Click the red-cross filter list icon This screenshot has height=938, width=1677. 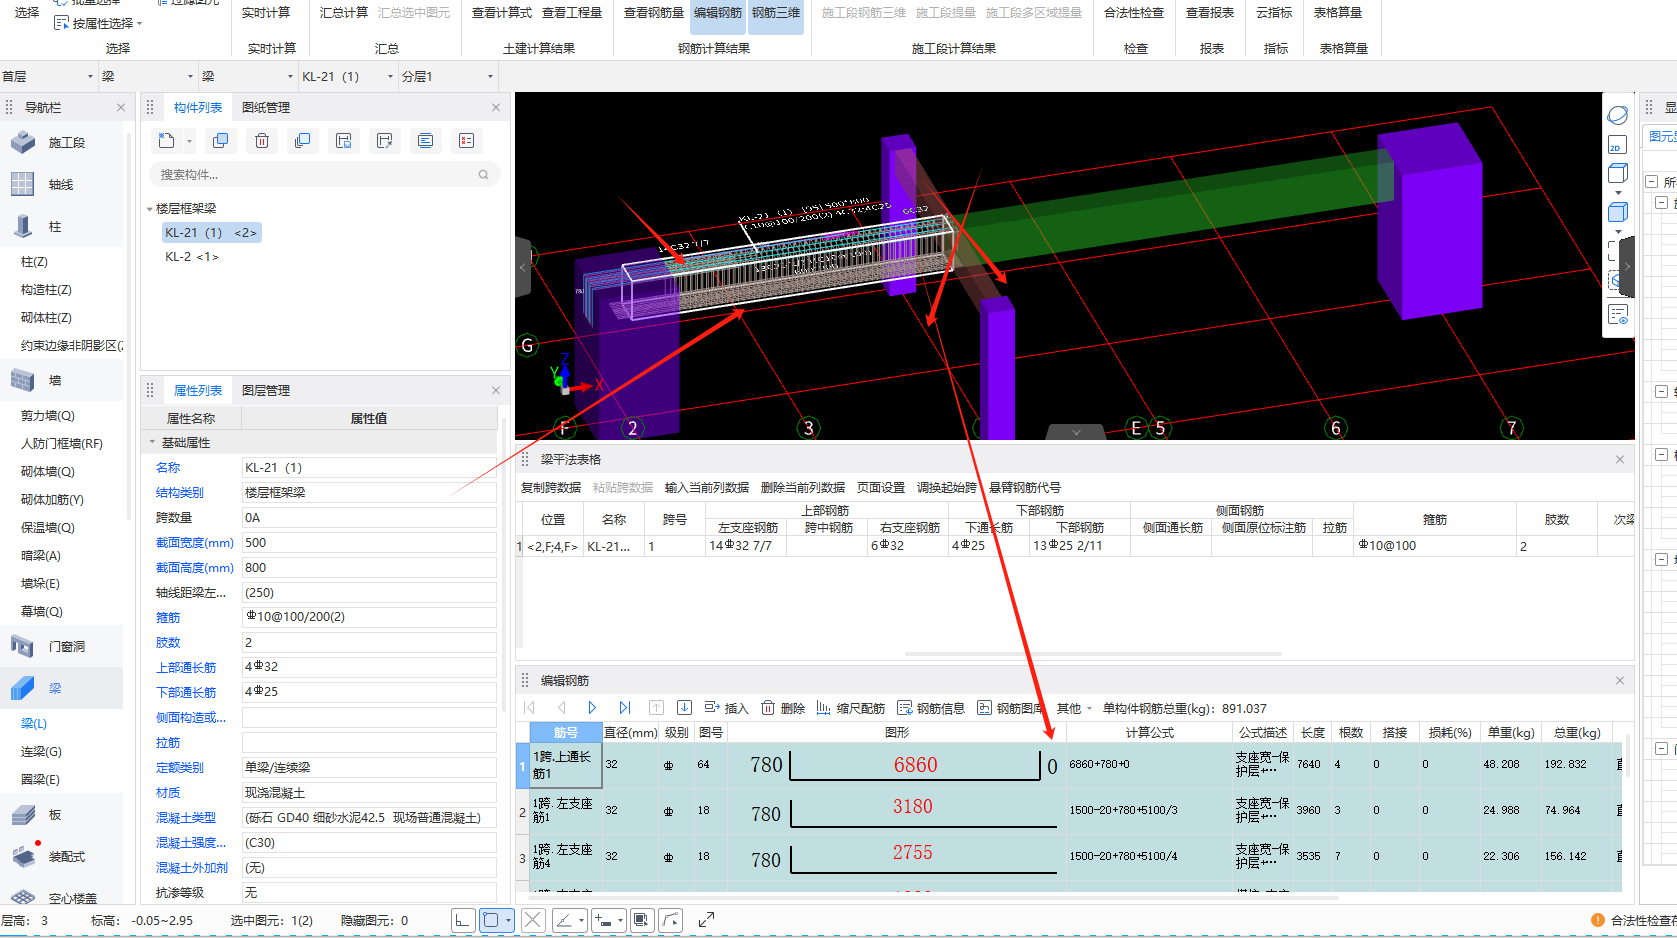click(x=466, y=141)
